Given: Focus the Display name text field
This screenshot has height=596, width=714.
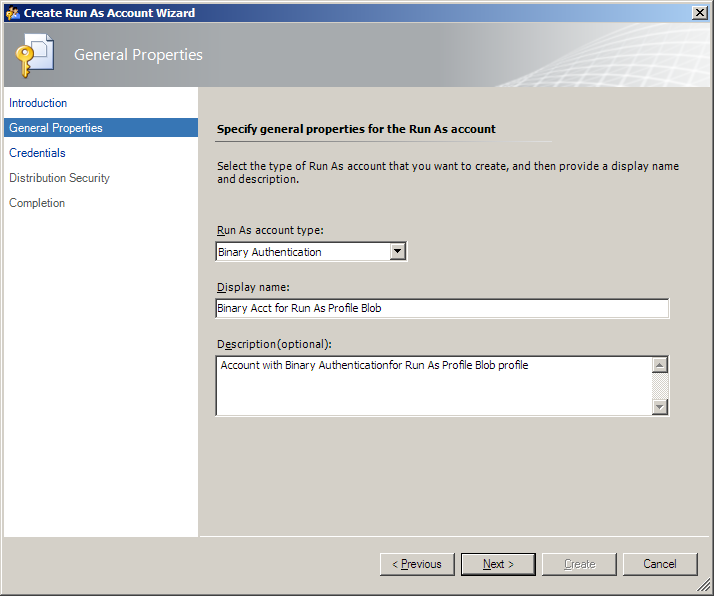Looking at the screenshot, I should (x=442, y=308).
